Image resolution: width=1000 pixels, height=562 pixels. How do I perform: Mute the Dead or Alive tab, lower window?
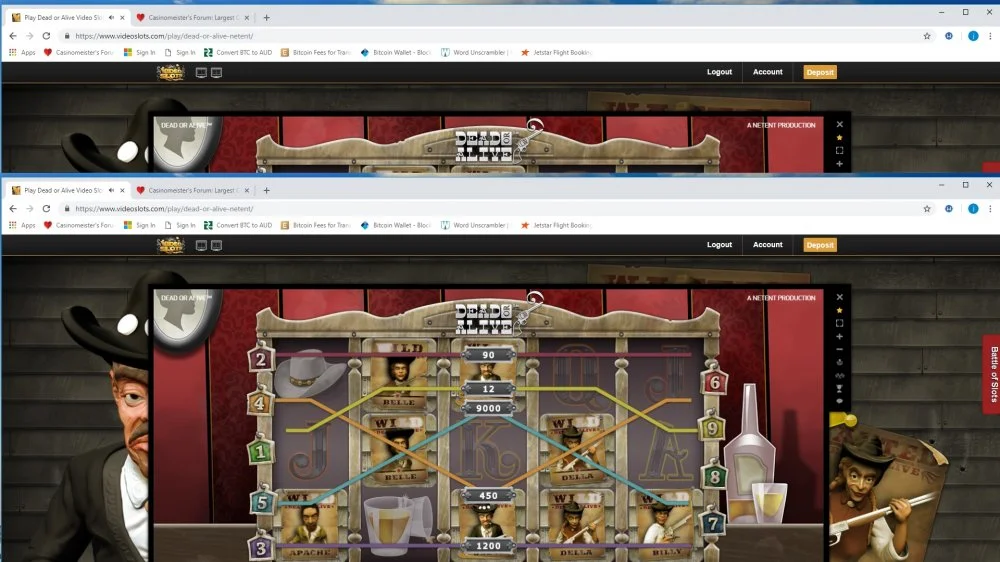(x=111, y=190)
